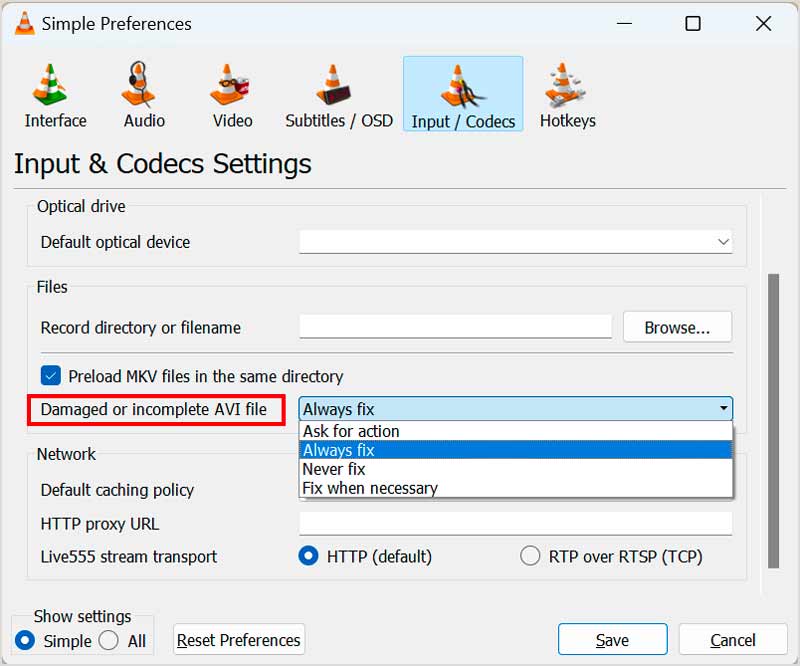Click the VLC cone icon in title bar
This screenshot has height=666, width=800.
click(x=24, y=23)
